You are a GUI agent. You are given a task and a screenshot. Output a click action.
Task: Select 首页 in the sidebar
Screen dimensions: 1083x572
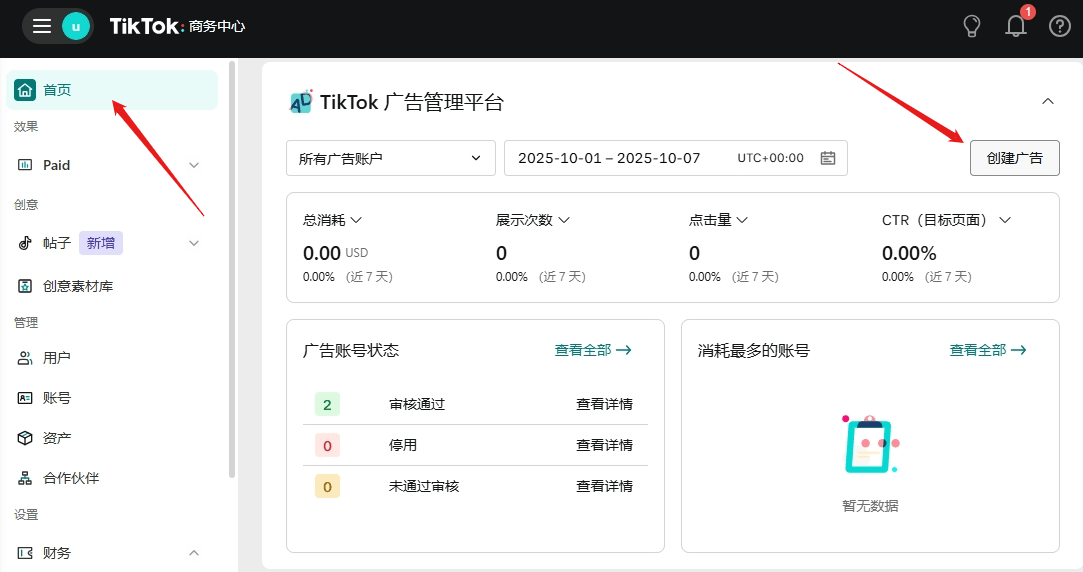[x=57, y=90]
